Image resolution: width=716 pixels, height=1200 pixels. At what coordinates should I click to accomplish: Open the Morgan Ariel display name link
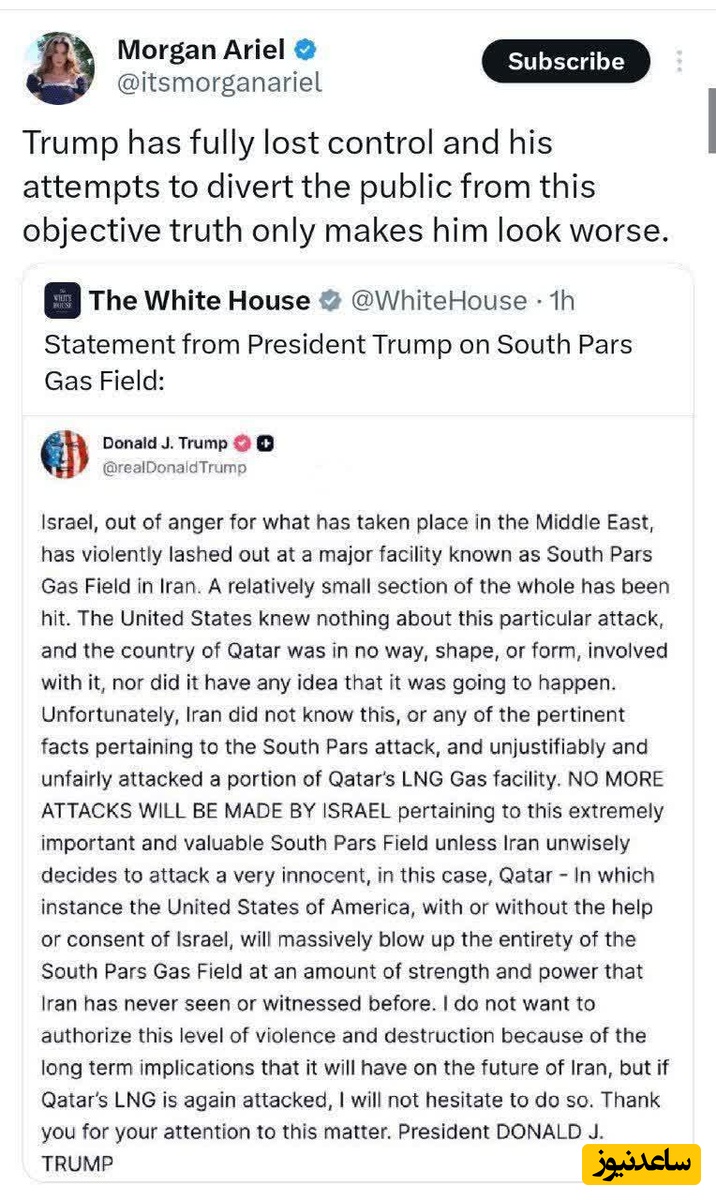click(201, 49)
